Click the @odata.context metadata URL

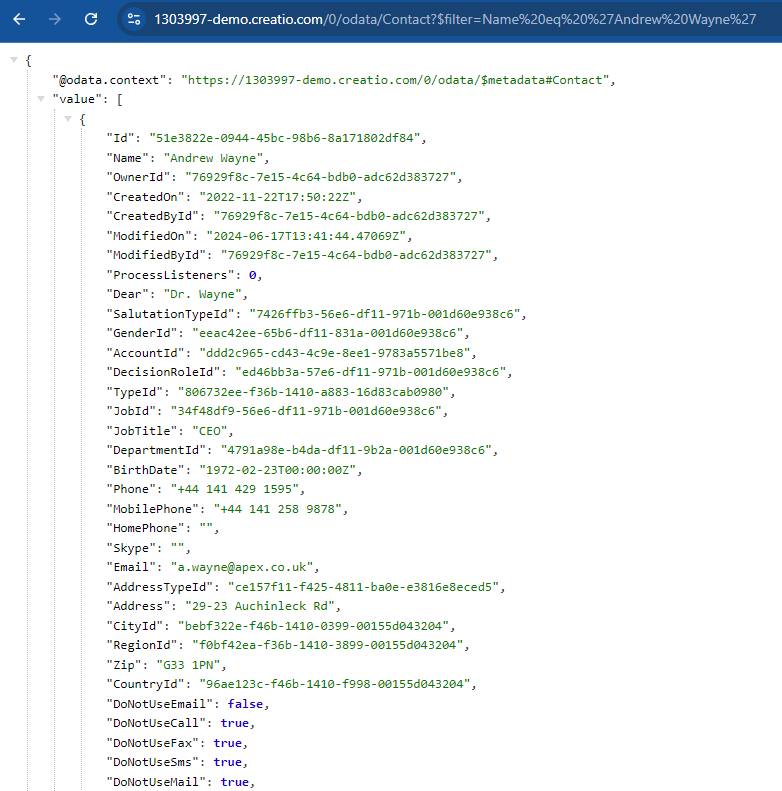click(x=395, y=80)
